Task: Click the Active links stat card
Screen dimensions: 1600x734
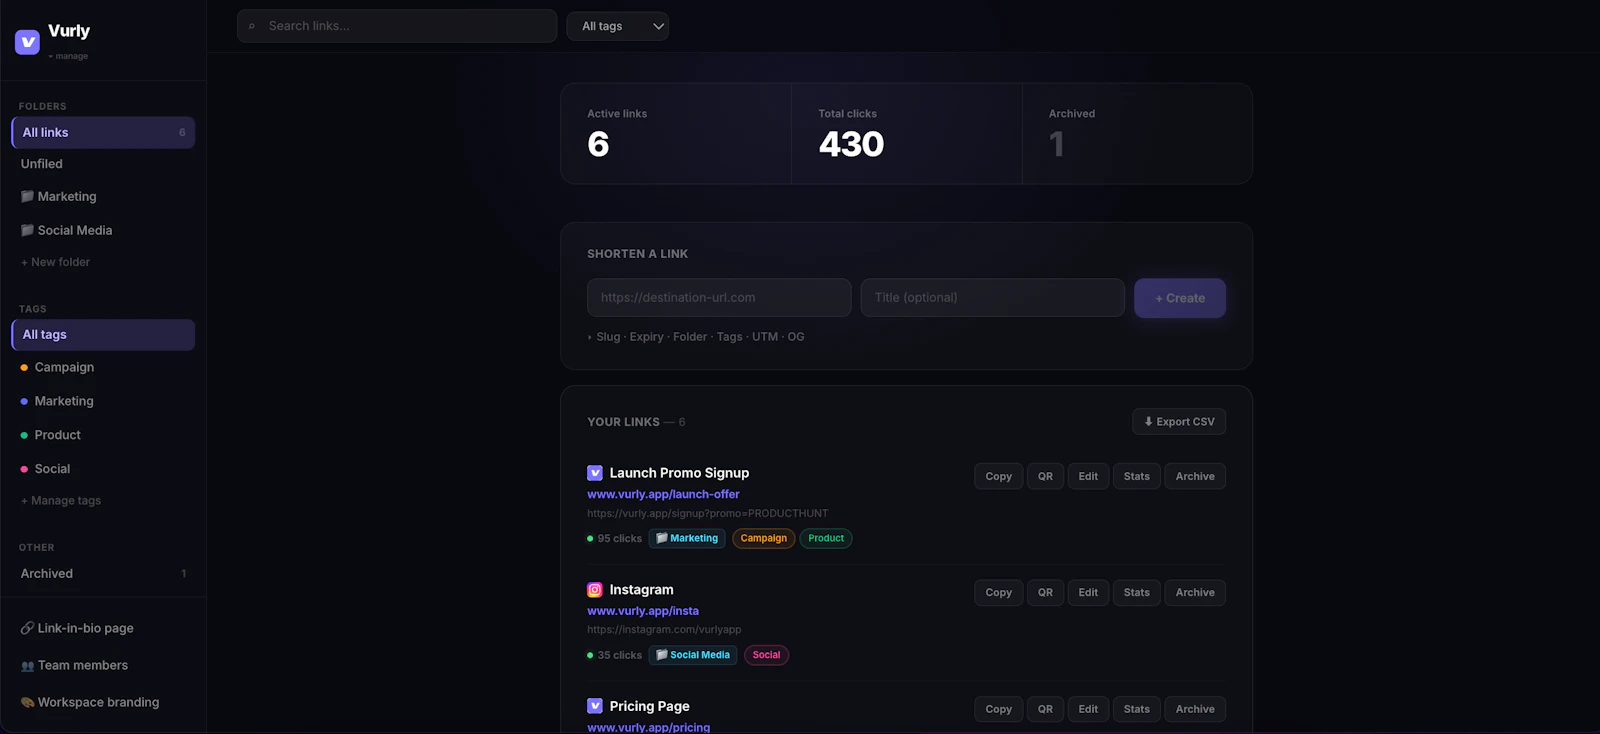Action: click(676, 134)
